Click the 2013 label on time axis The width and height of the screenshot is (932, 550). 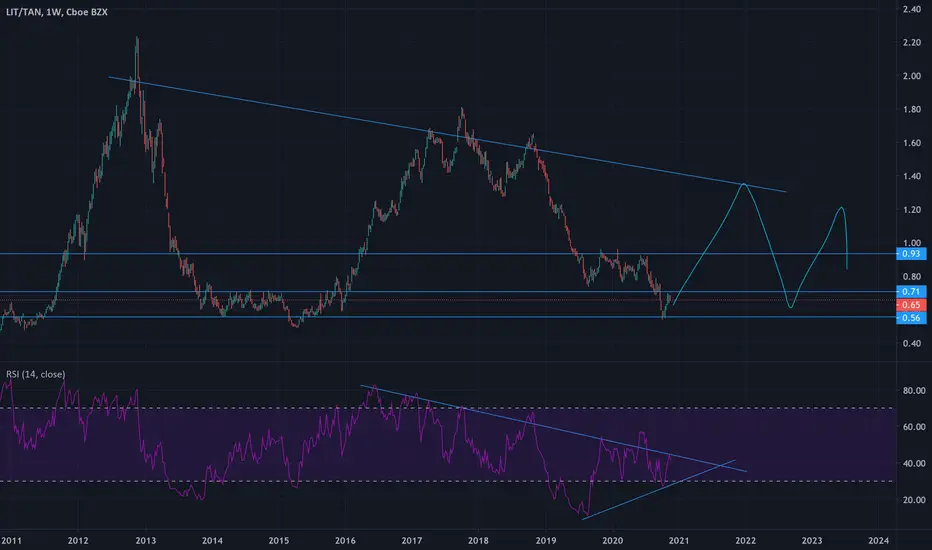(x=146, y=540)
